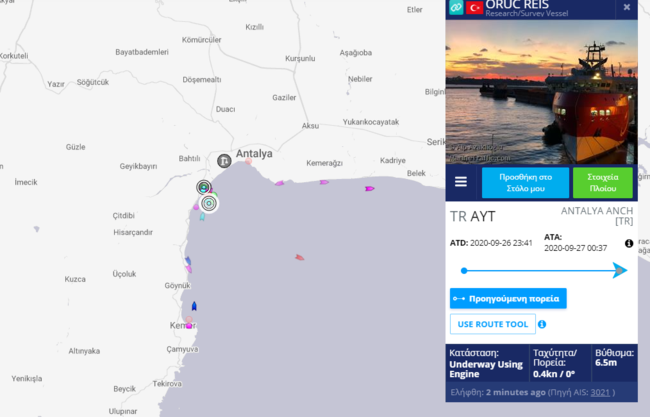Select the selected vessel marker with white rings
This screenshot has height=417, width=650.
[209, 203]
